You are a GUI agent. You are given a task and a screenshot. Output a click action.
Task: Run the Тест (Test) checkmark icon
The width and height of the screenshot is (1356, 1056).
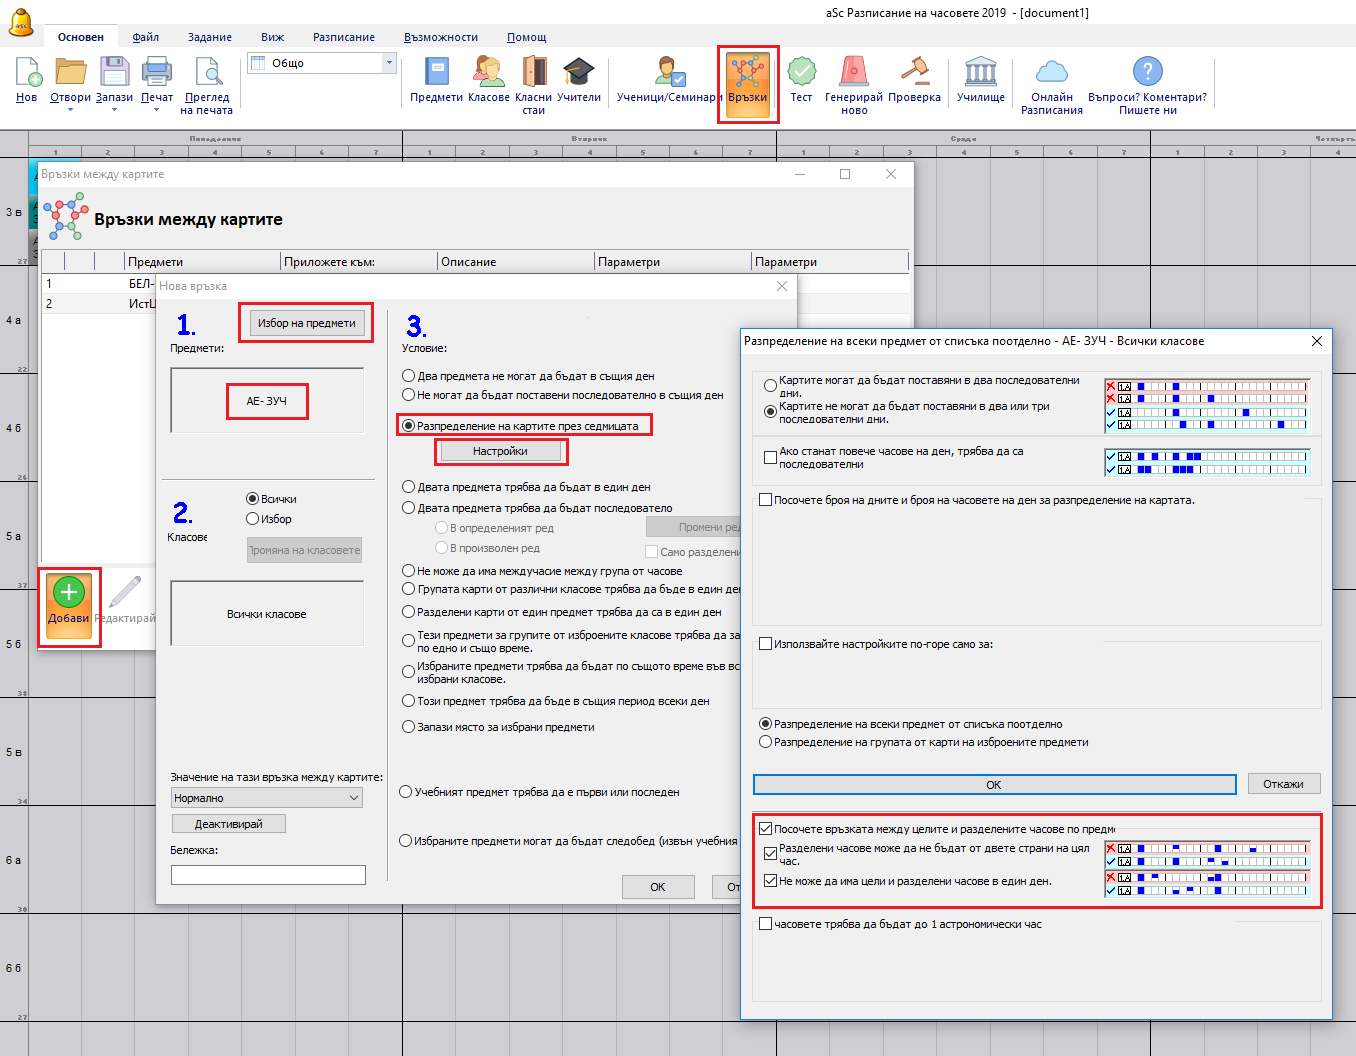point(801,73)
